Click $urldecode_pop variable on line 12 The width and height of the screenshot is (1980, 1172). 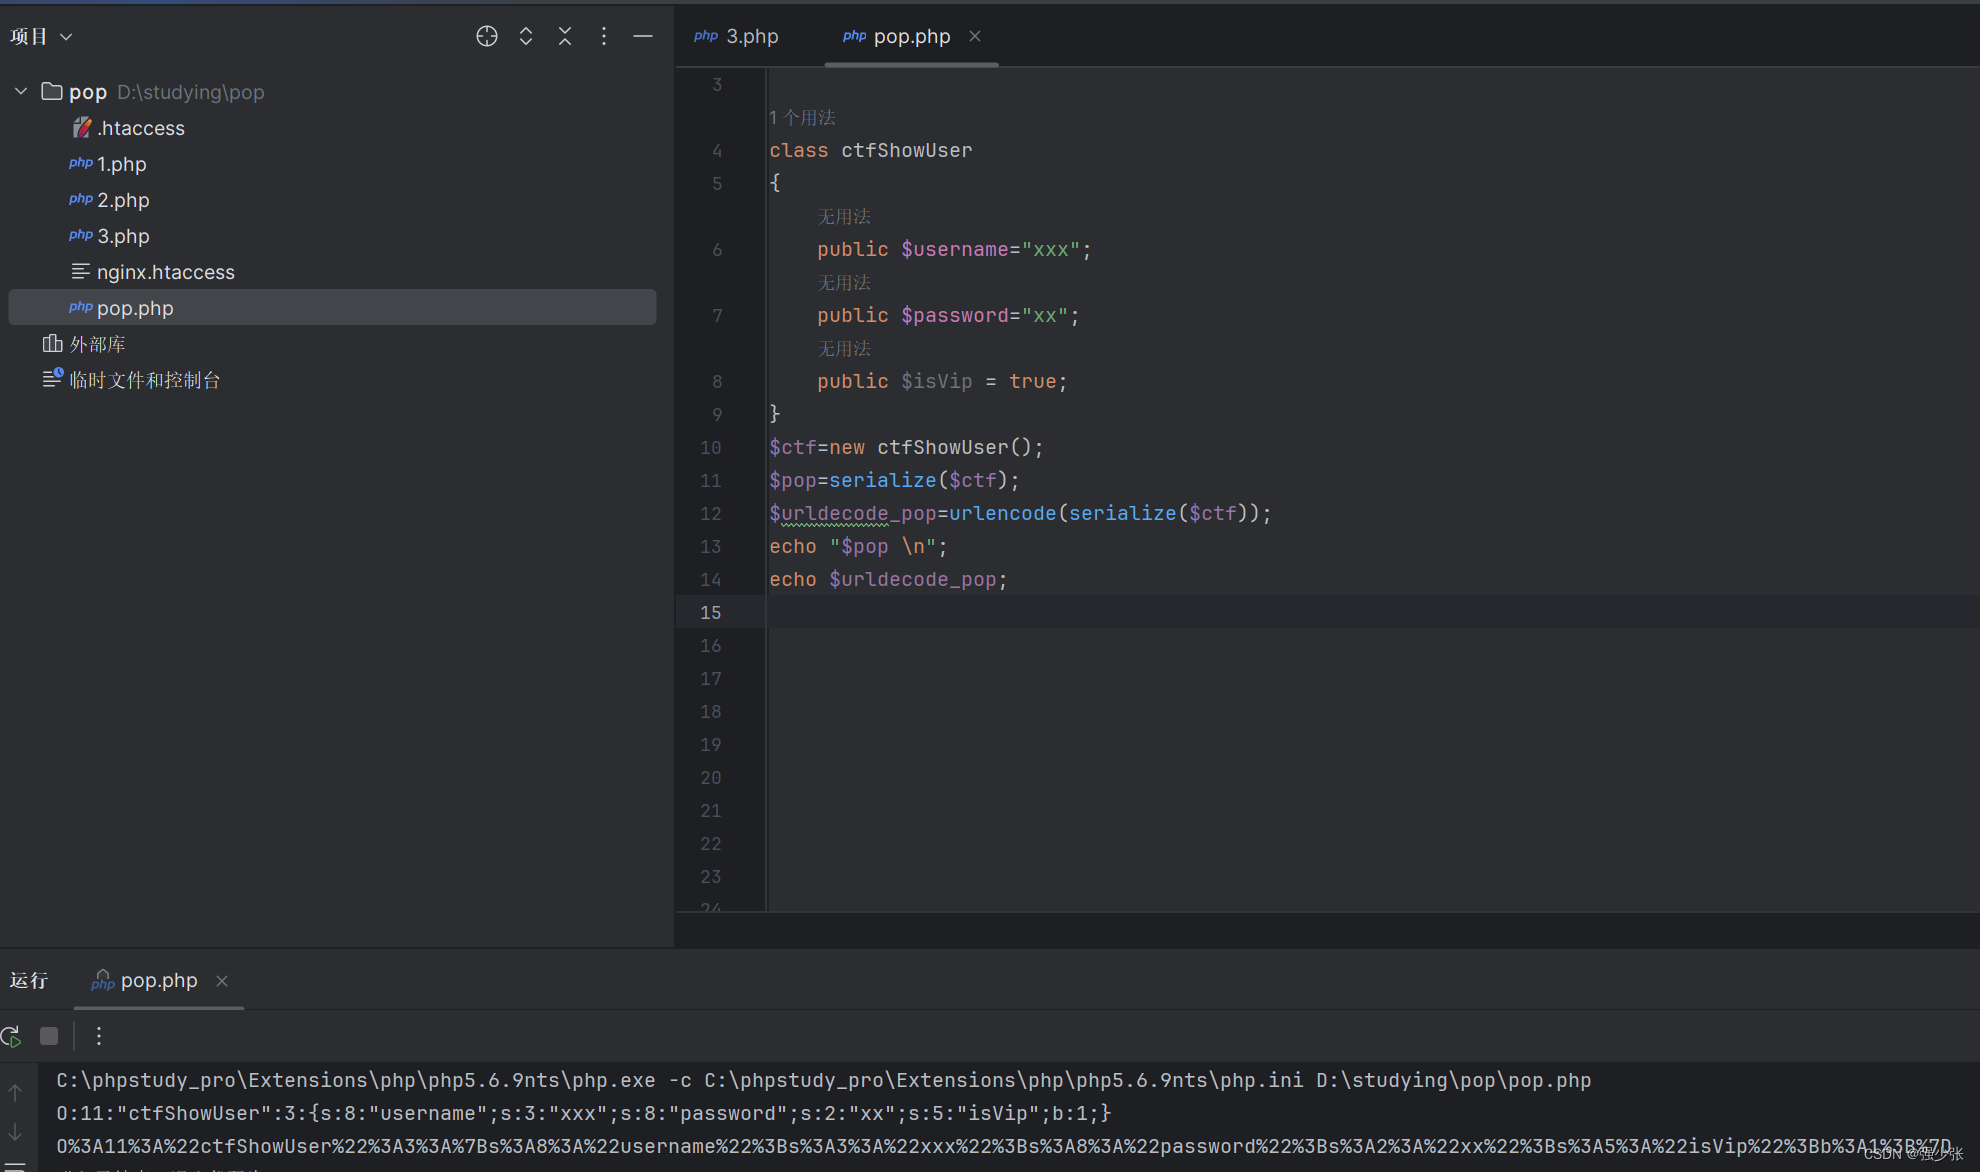[x=852, y=513]
